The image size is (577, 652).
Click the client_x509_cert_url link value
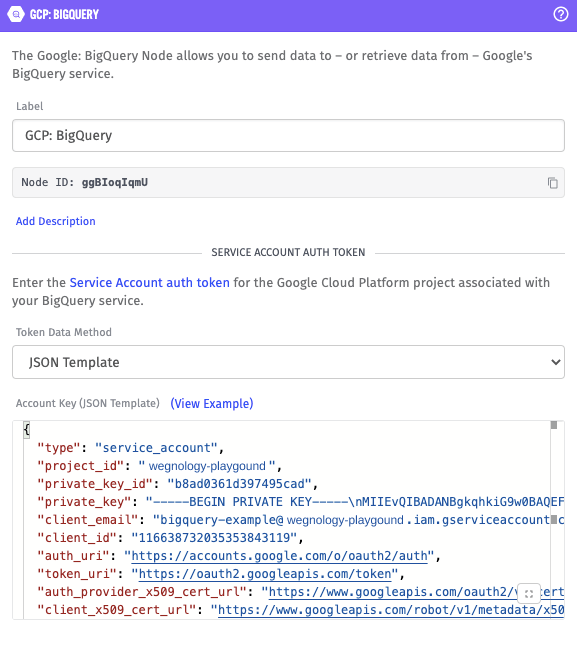(391, 610)
